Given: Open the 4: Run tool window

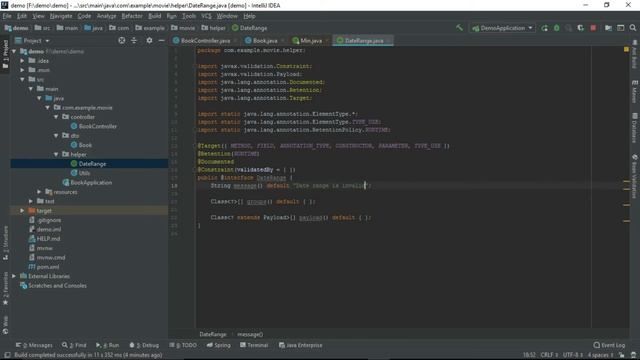Looking at the screenshot, I should click(x=107, y=345).
